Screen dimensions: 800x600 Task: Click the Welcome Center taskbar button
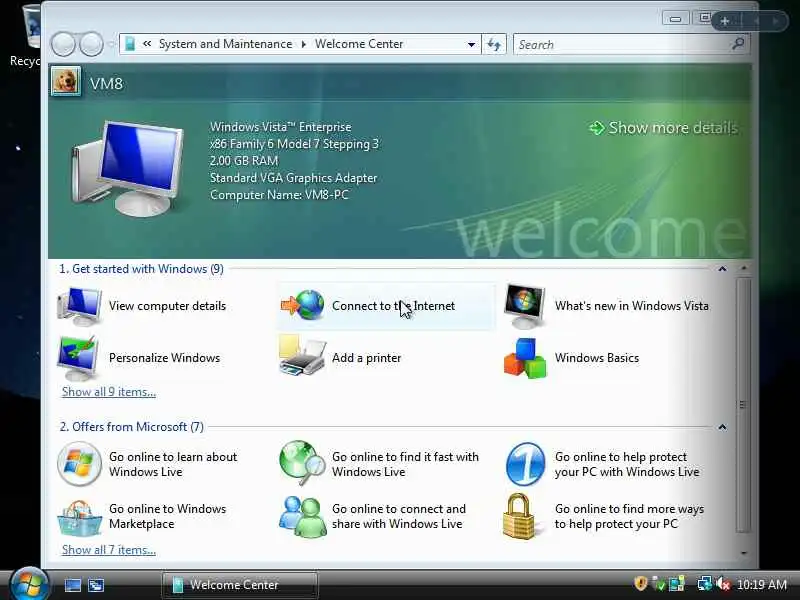[x=240, y=585]
